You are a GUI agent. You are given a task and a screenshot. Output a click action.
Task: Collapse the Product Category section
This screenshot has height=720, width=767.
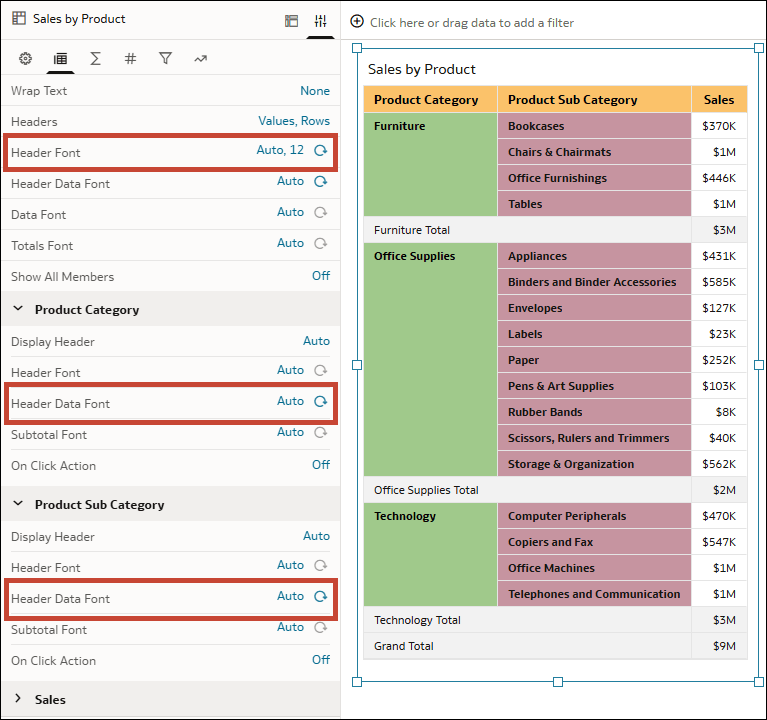coord(18,310)
